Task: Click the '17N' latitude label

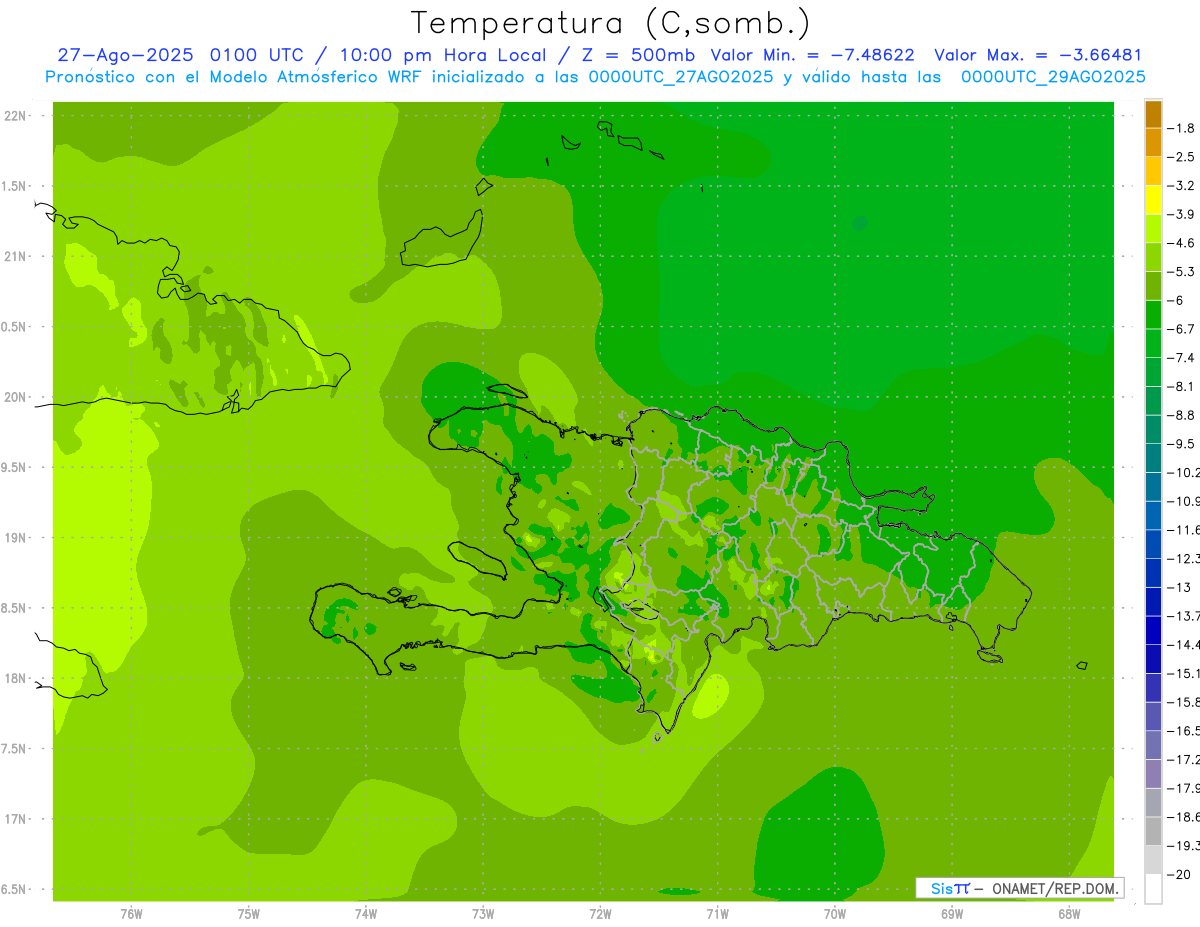Action: (x=15, y=819)
